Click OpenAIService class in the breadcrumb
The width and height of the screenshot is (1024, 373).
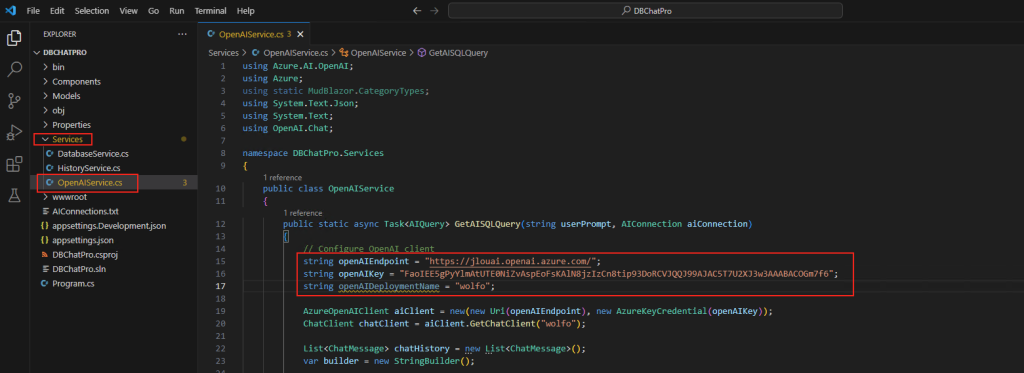click(372, 53)
